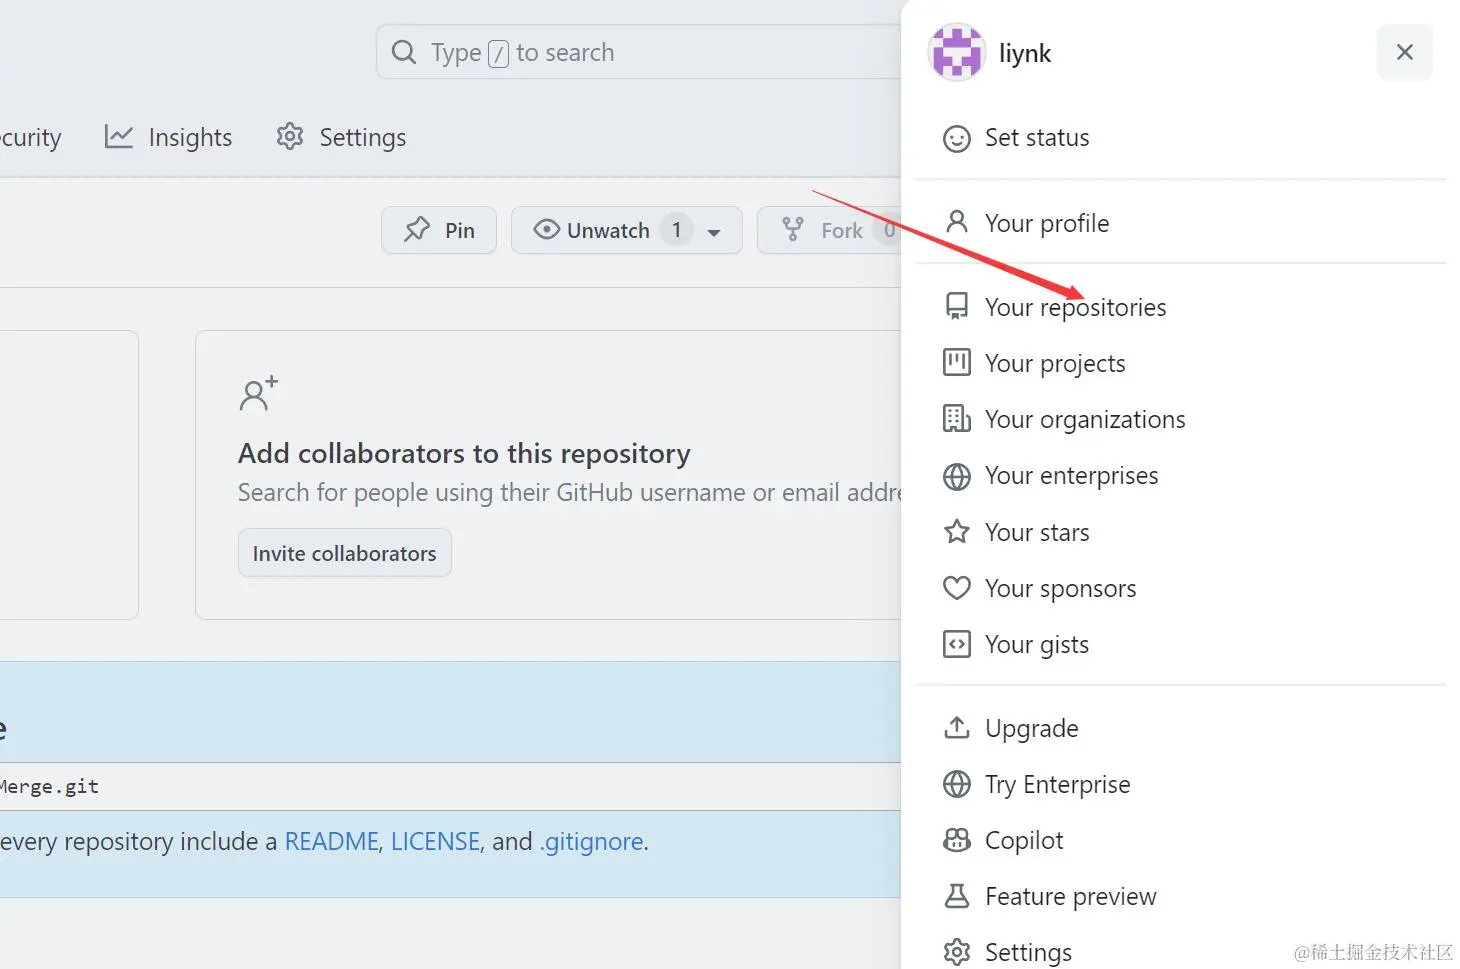Image resolution: width=1460 pixels, height=969 pixels.
Task: Click the project board icon
Action: coord(956,362)
